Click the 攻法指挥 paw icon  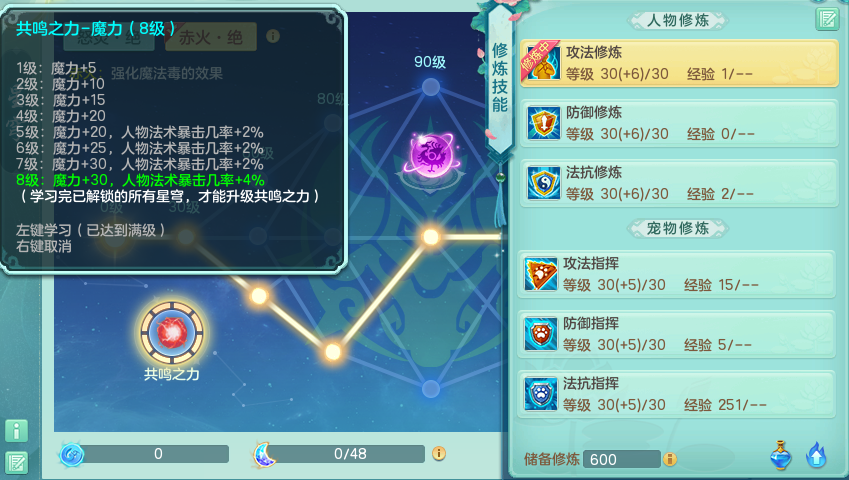(x=540, y=274)
